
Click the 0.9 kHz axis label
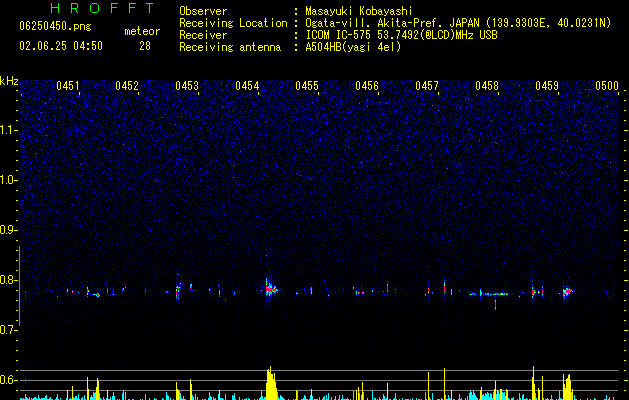pos(9,230)
